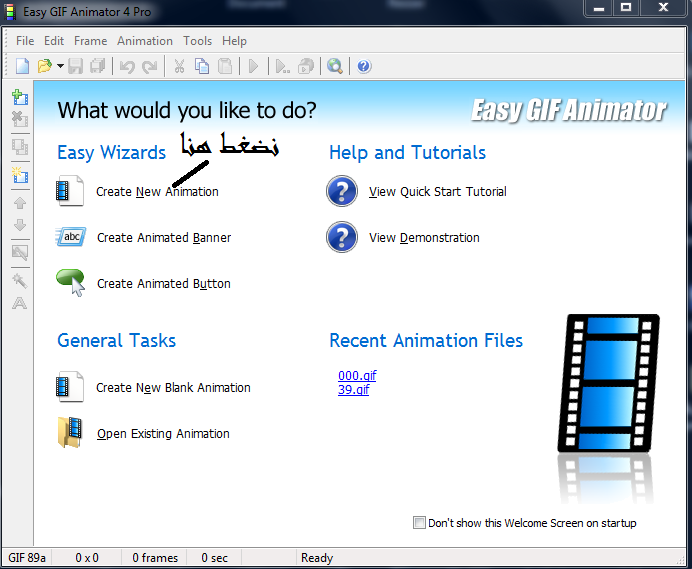Click the frame properties toolbar icon
The height and width of the screenshot is (569, 692).
pyautogui.click(x=306, y=66)
